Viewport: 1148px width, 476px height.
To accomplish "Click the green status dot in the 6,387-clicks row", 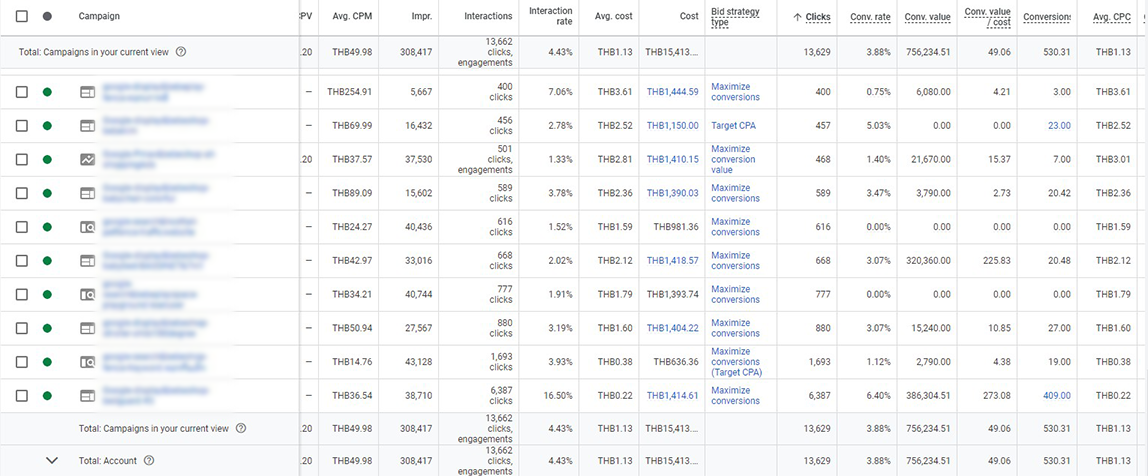I will [48, 395].
